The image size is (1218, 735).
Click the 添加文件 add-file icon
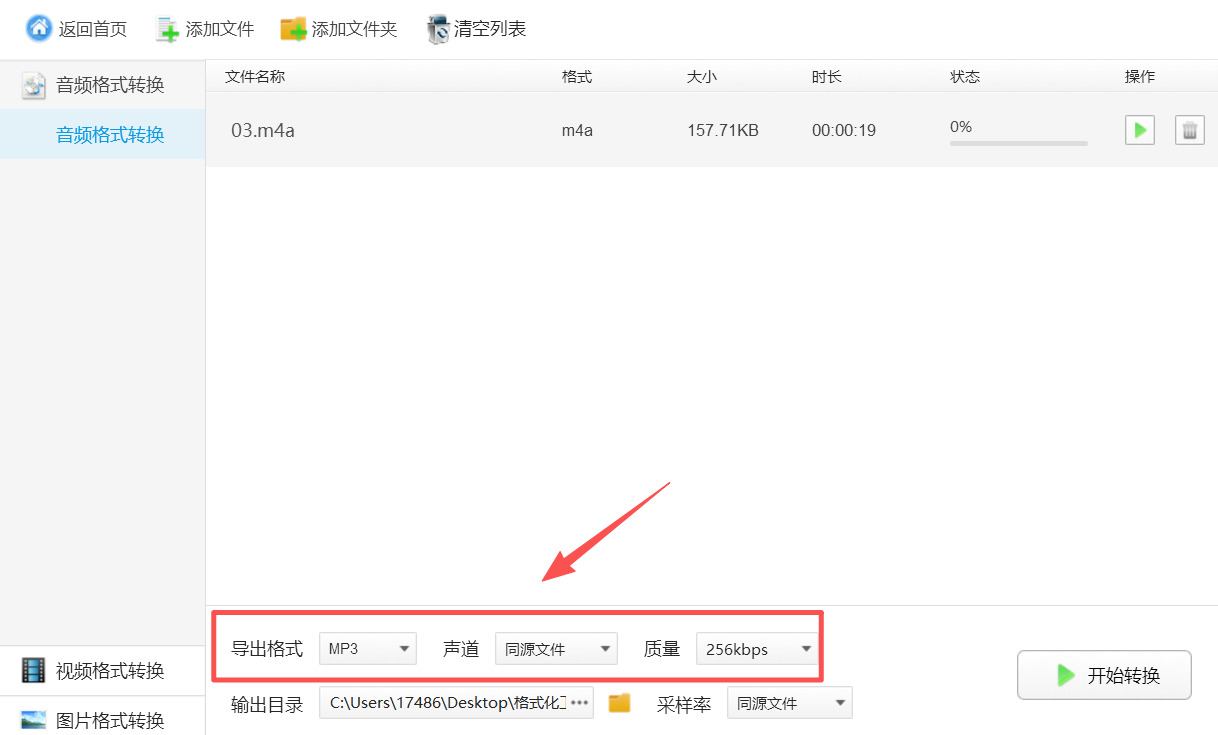coord(167,29)
